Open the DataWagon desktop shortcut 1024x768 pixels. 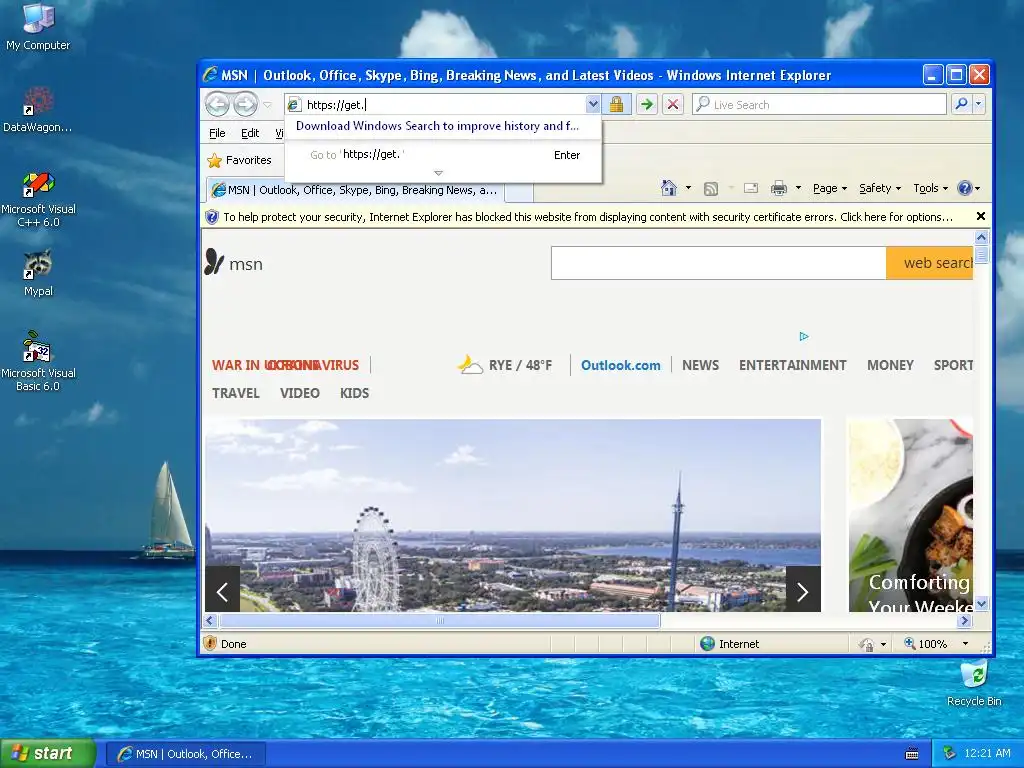(x=38, y=109)
